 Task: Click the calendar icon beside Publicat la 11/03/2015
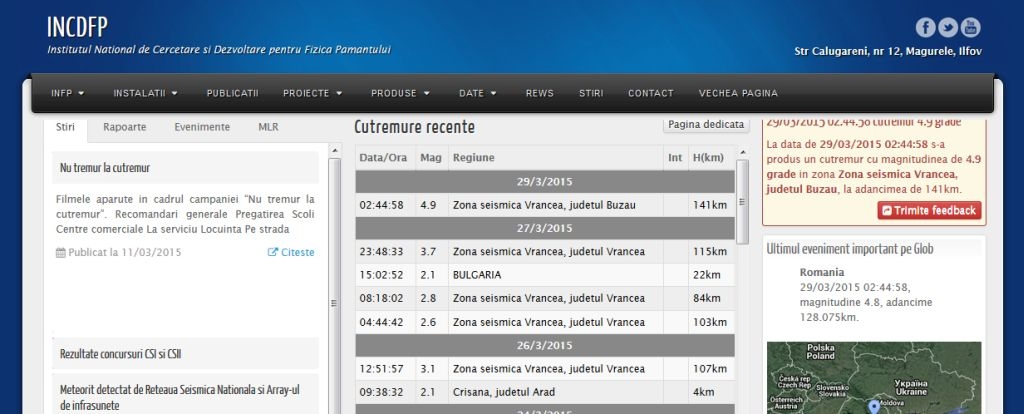click(x=61, y=253)
